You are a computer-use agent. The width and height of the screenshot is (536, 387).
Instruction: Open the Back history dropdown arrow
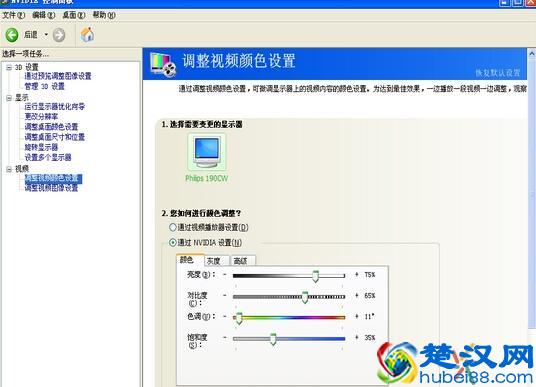point(46,35)
